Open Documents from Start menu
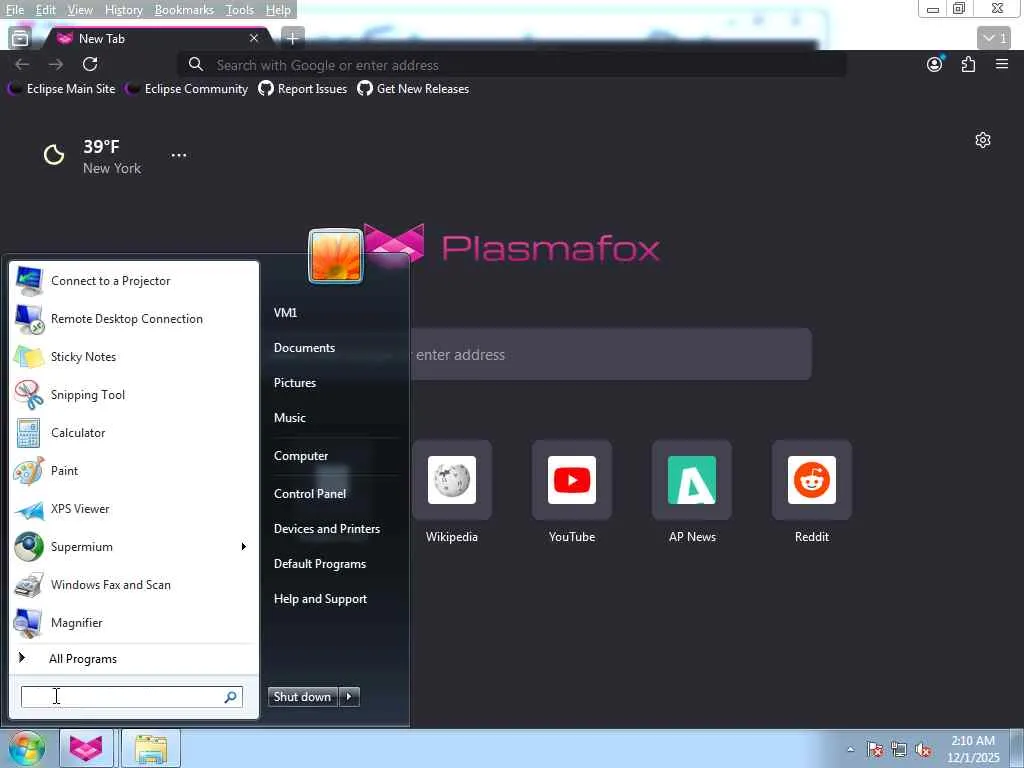Image resolution: width=1024 pixels, height=768 pixels. [x=304, y=348]
